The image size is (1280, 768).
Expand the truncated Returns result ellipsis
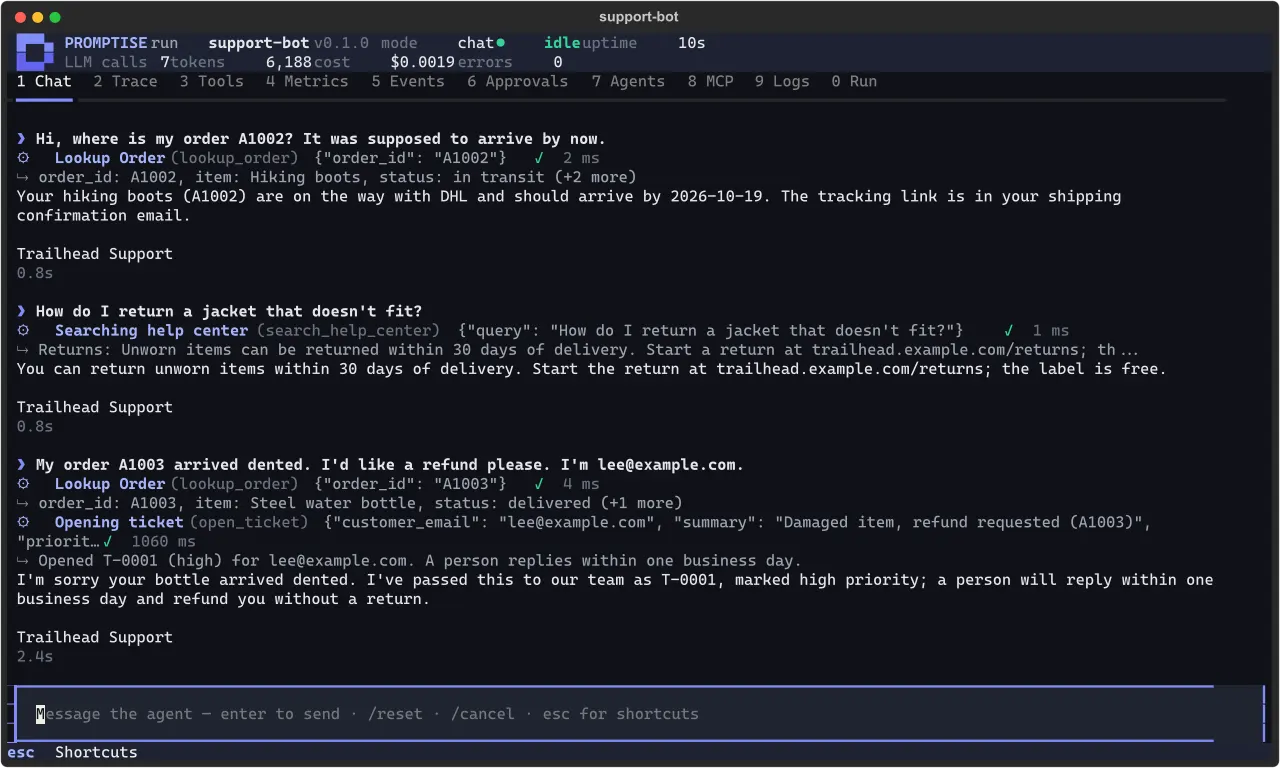pos(1129,350)
